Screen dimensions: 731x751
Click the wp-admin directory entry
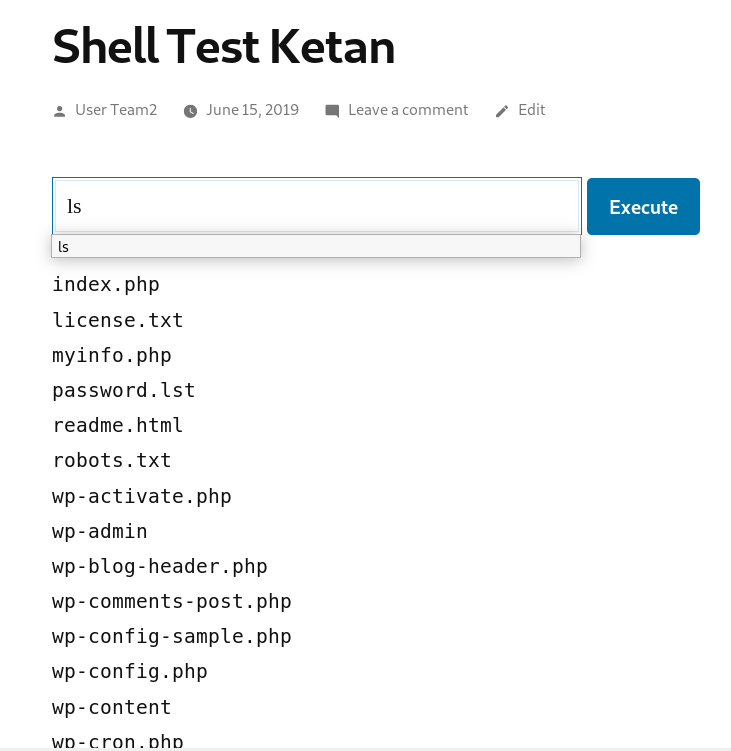point(100,531)
